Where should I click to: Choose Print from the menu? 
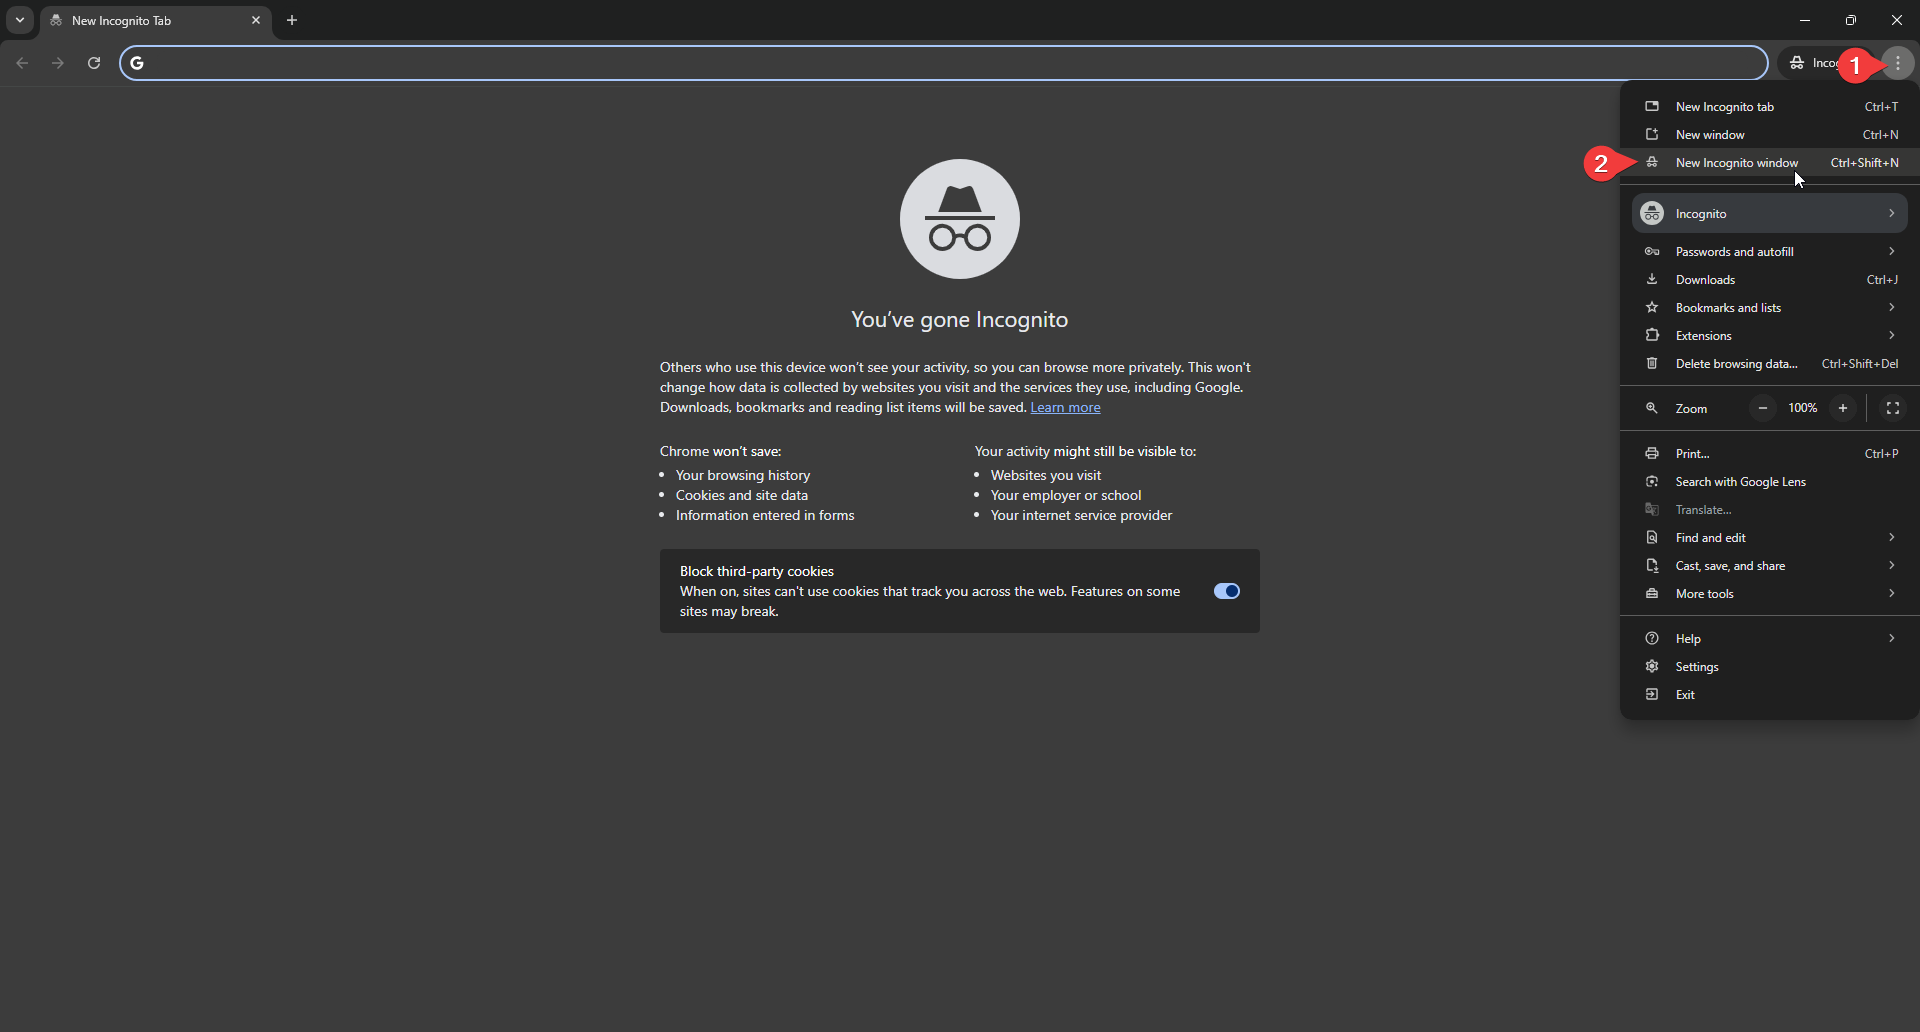point(1770,454)
